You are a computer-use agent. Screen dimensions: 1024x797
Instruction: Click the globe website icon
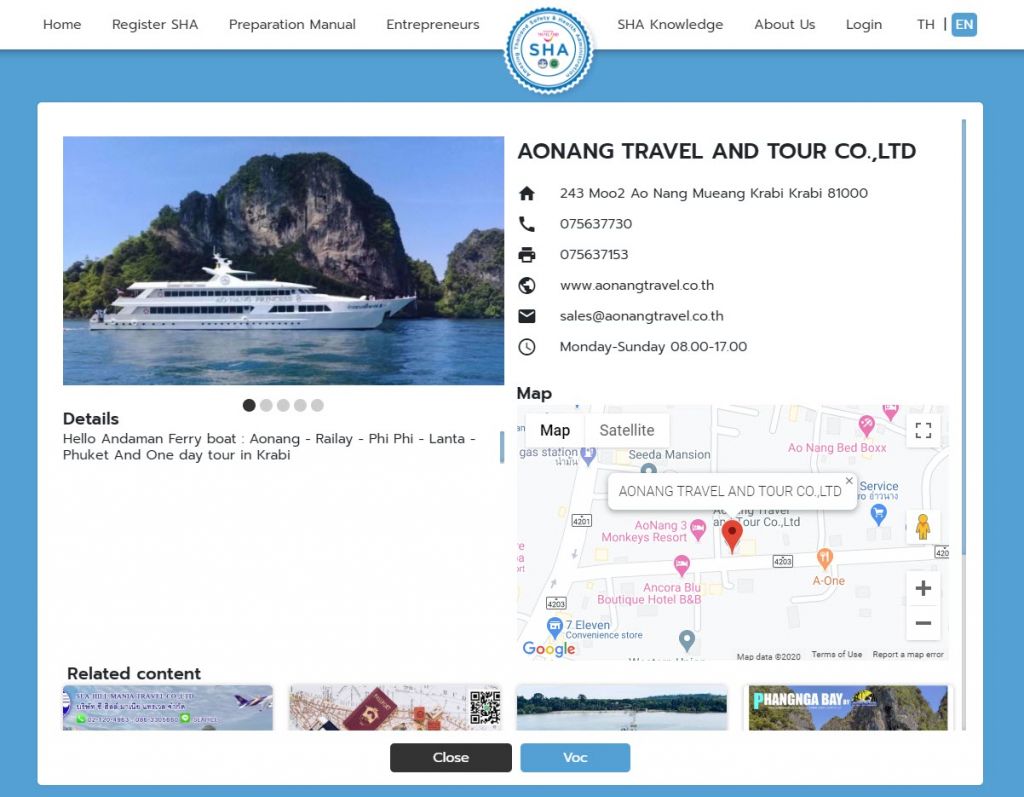[526, 285]
